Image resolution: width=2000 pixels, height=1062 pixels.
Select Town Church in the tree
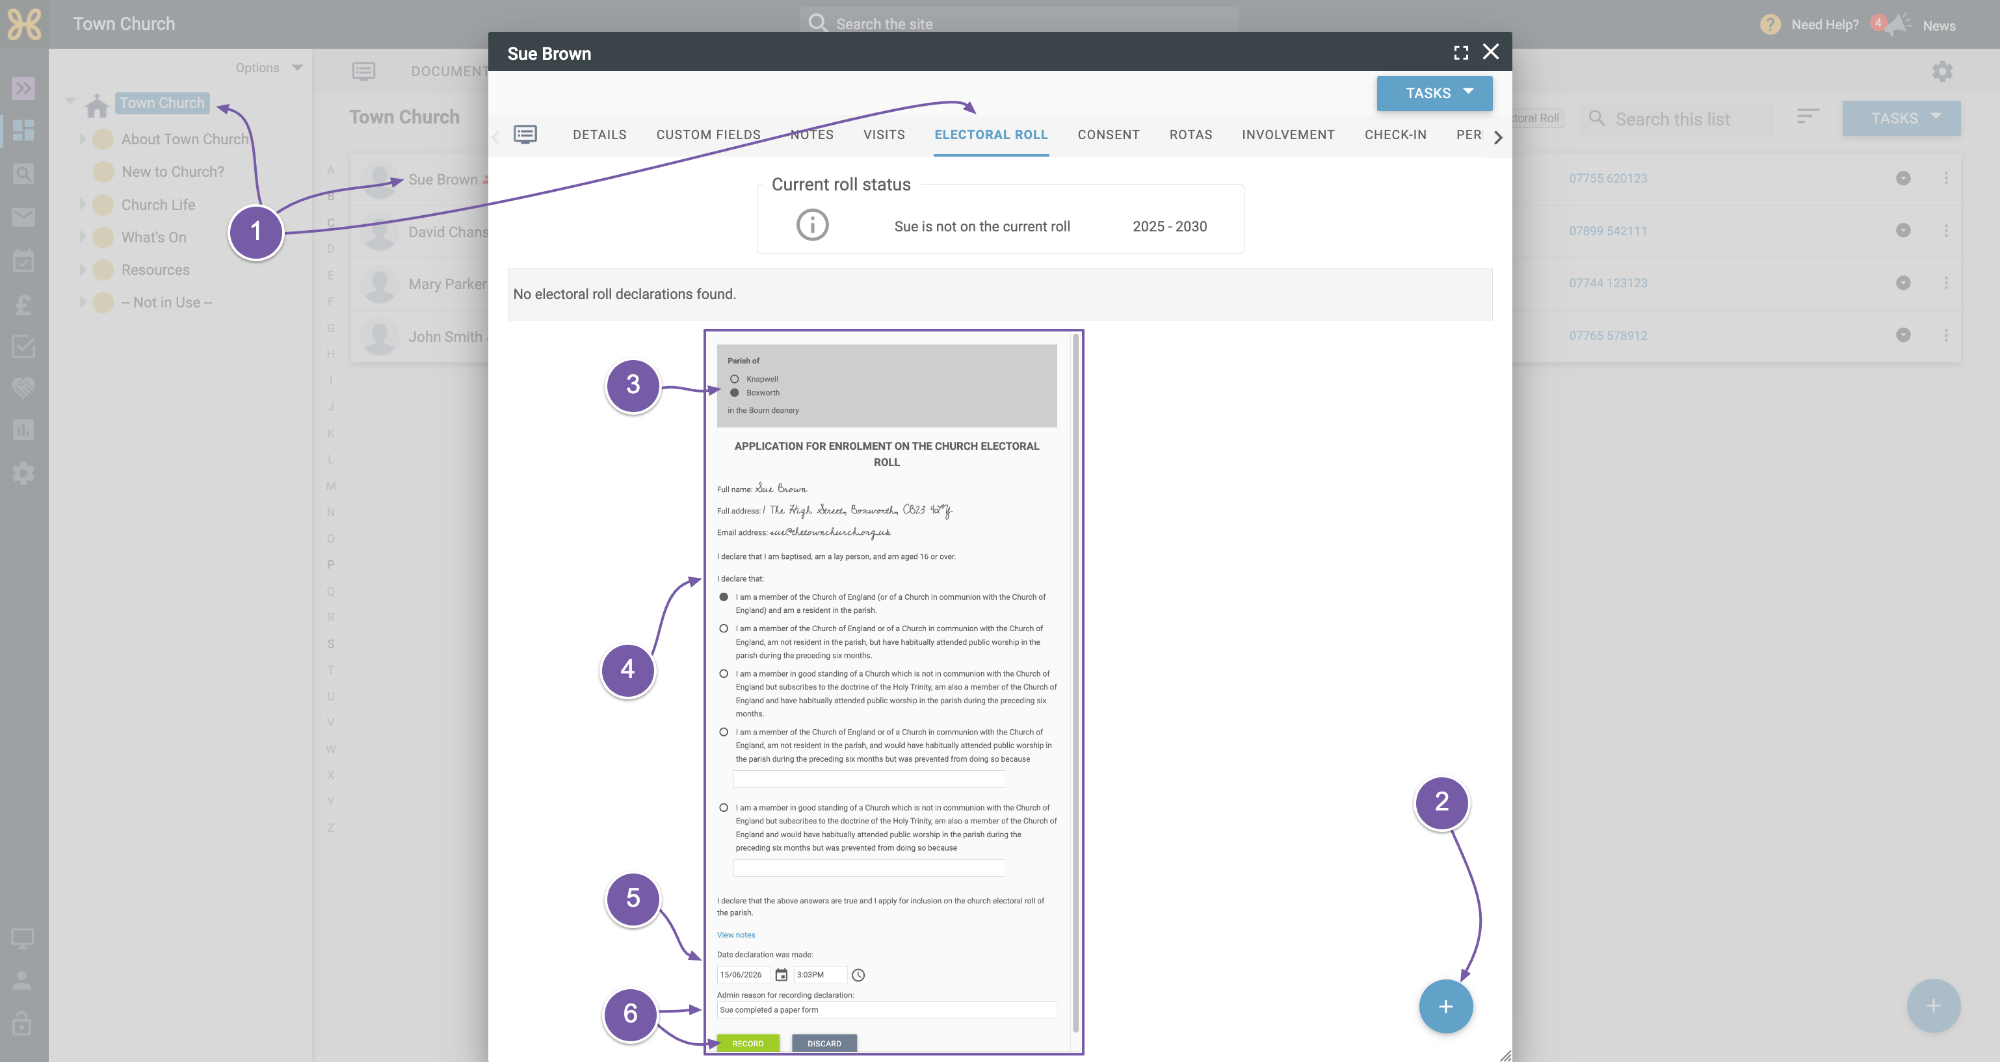162,103
